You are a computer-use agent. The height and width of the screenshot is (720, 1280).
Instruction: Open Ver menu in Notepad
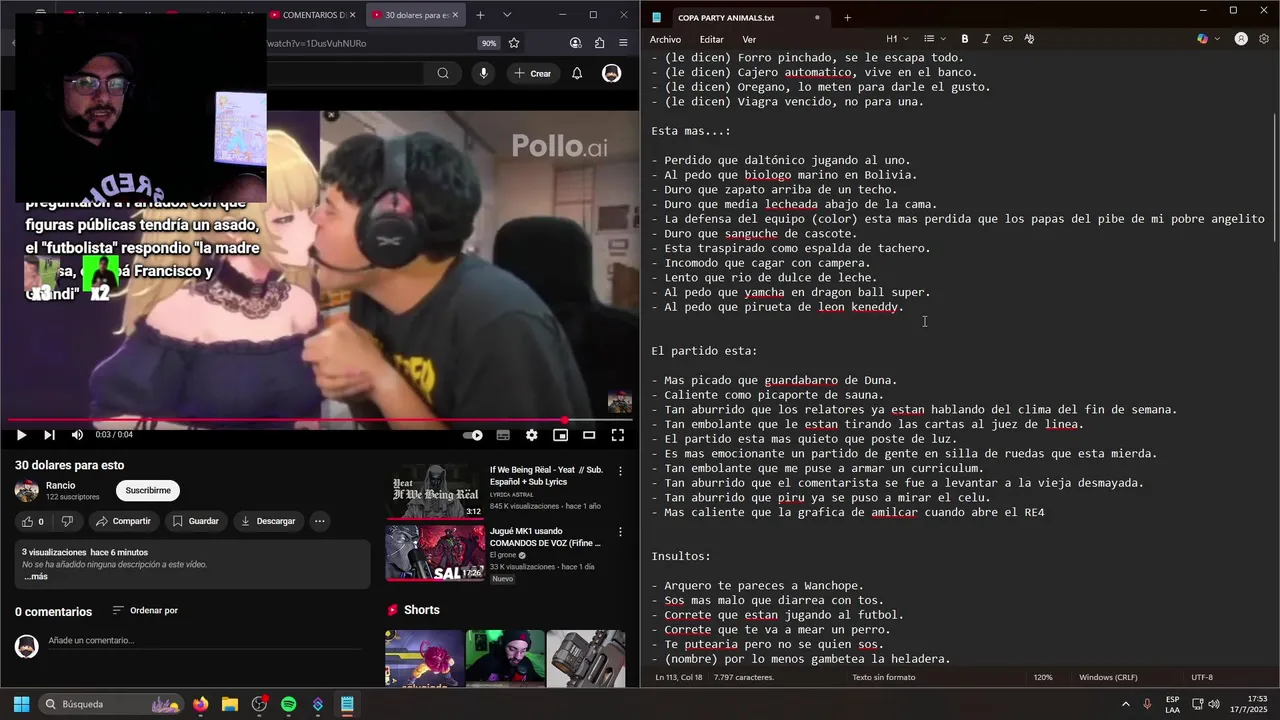(x=749, y=39)
